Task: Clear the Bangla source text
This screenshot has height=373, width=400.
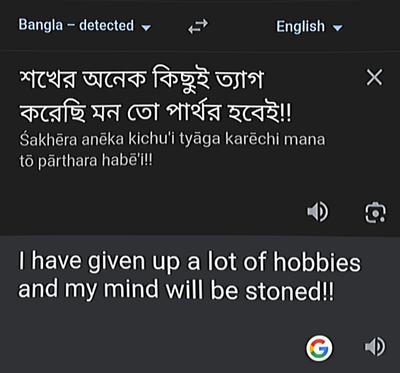Action: (x=374, y=78)
